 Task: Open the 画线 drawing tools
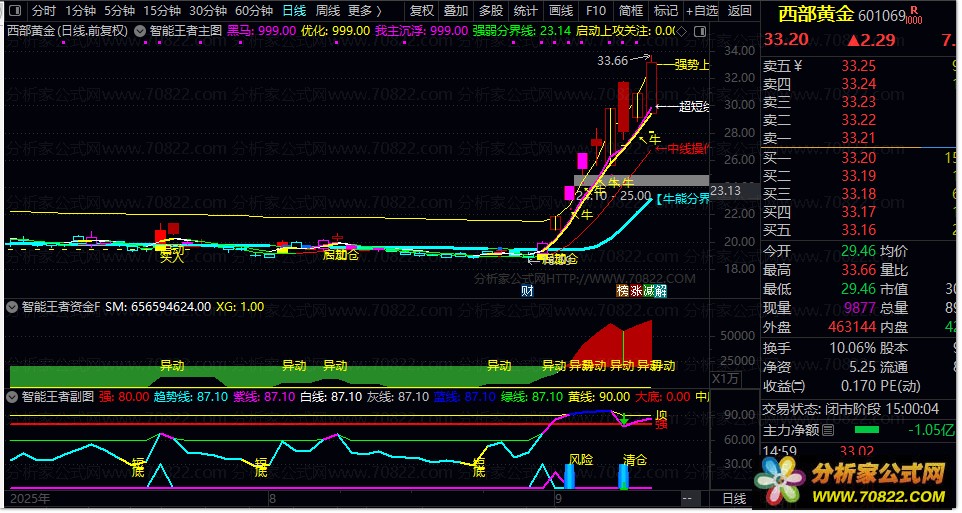pos(561,10)
